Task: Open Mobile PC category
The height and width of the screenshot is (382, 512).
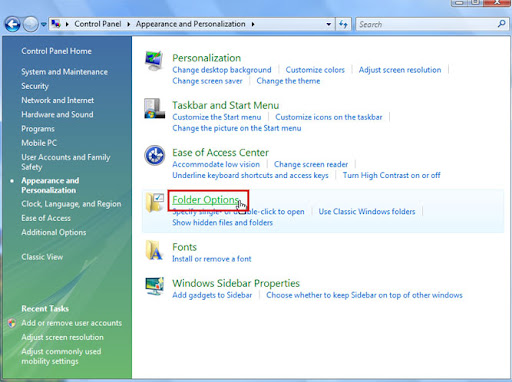Action: [x=39, y=143]
